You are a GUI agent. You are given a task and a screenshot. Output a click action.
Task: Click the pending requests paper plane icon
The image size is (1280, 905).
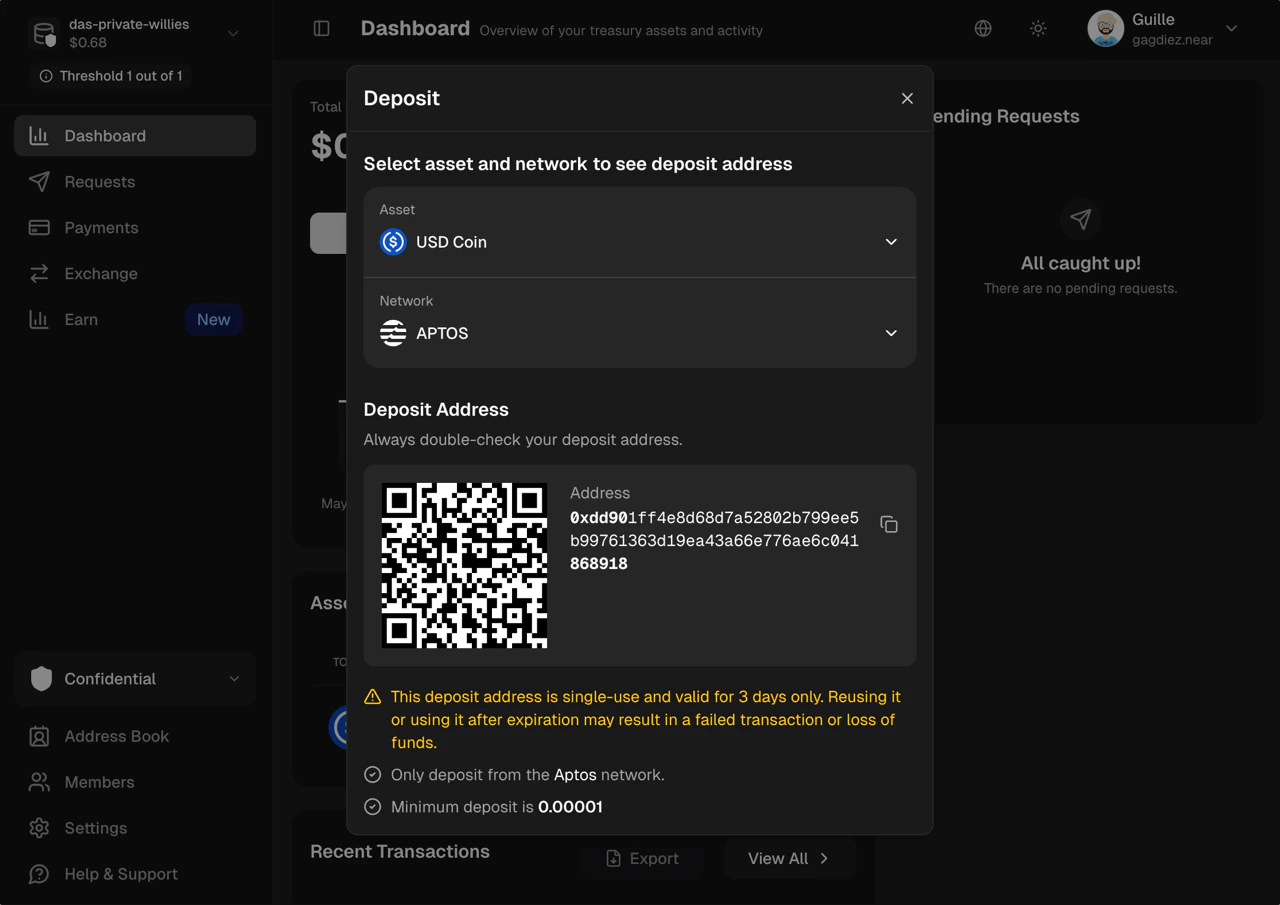coord(1081,219)
